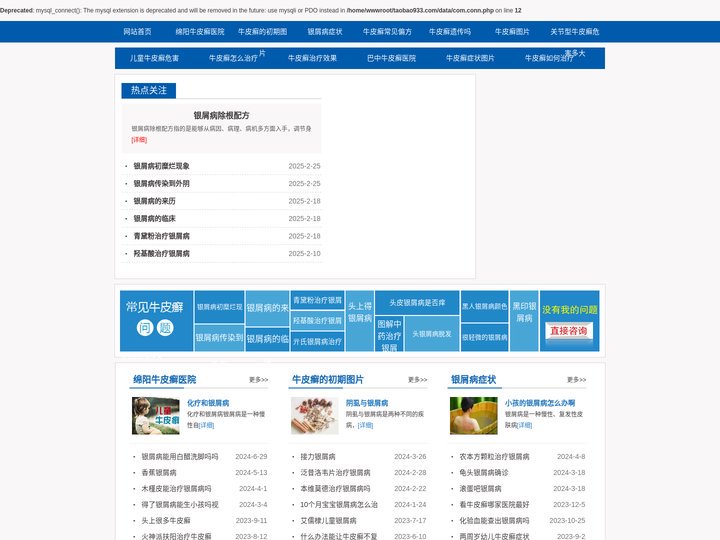
Task: Open article 泛昔洛韦片治疗银屑病
Action: click(x=335, y=472)
